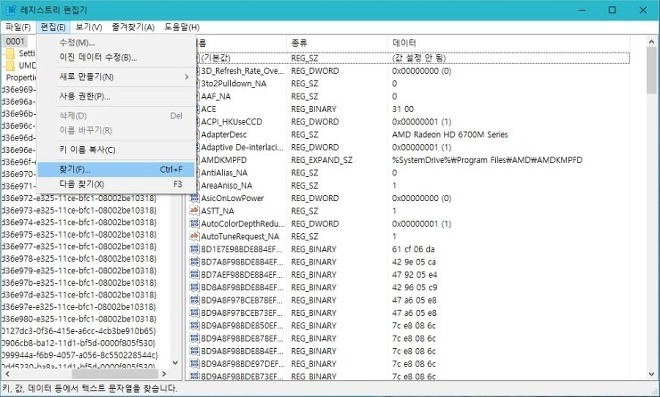This screenshot has width=660, height=397.
Task: Select tree key d36e972-e325-11ce-bfc1-08002be10318
Action: click(79, 198)
